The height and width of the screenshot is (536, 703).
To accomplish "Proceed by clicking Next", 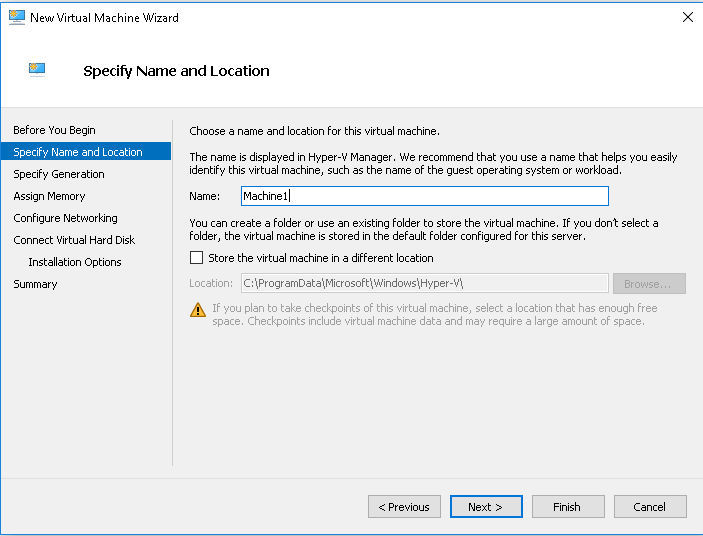I will pos(485,507).
